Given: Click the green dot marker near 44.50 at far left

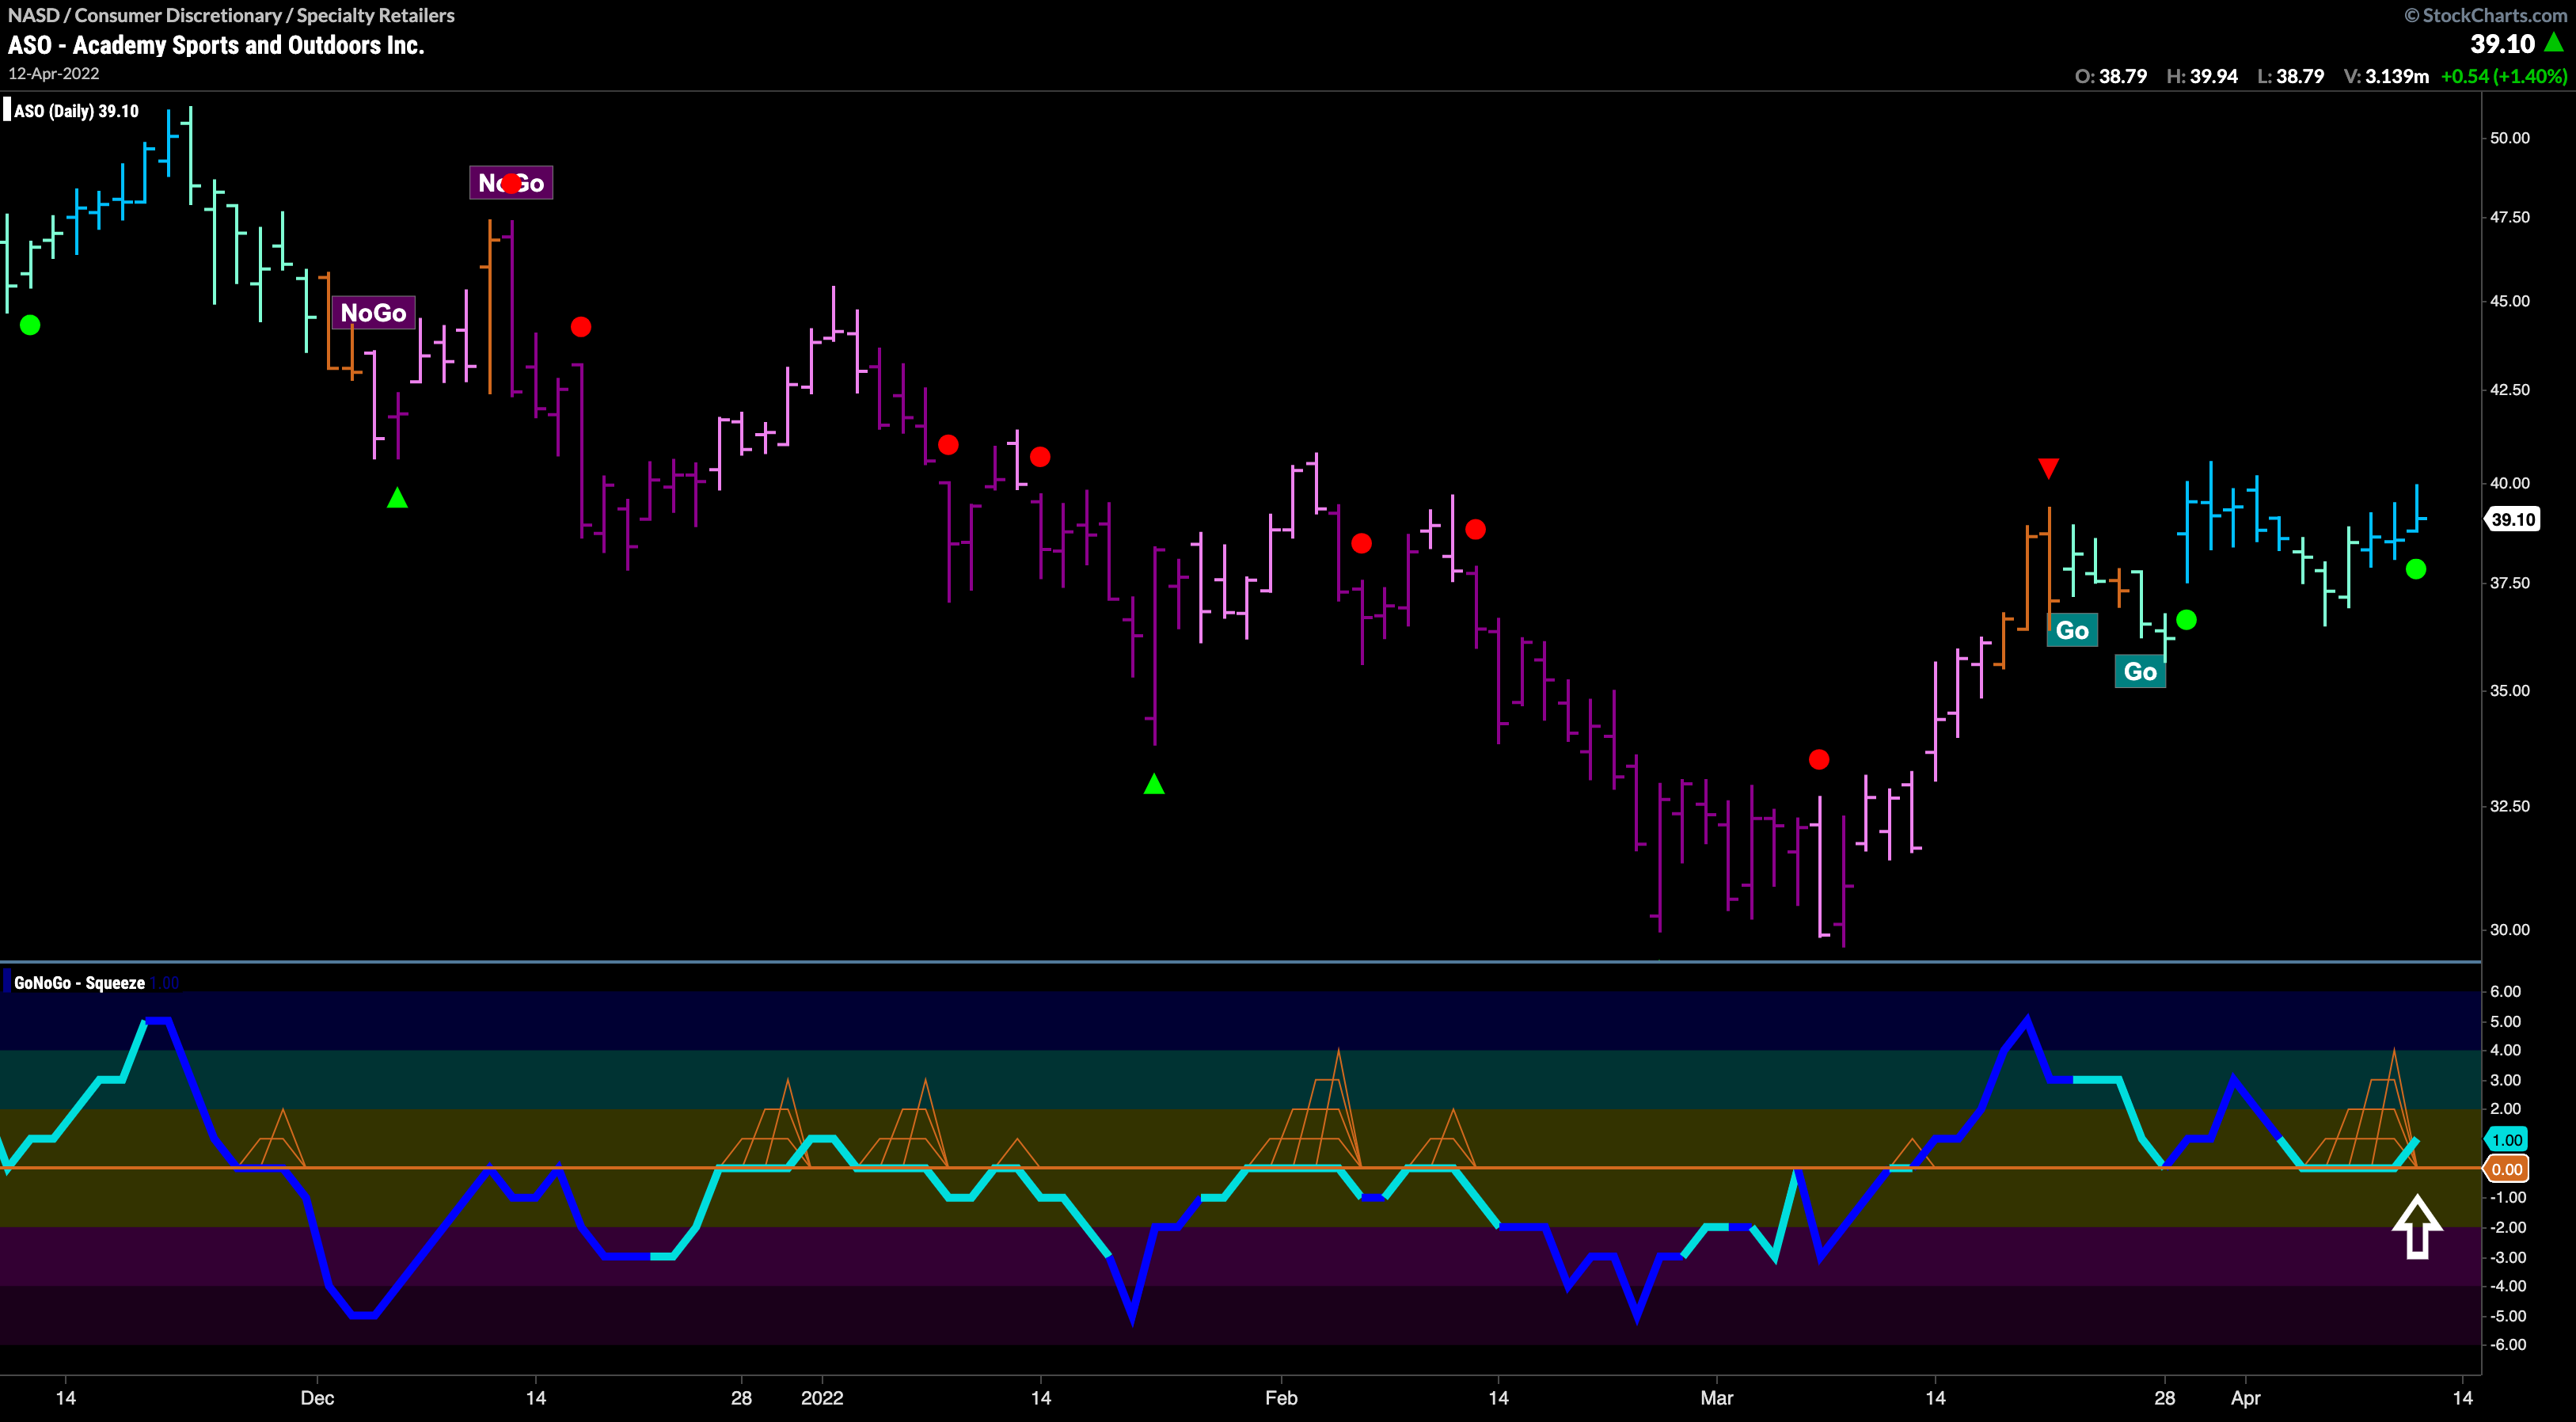Looking at the screenshot, I should [30, 325].
